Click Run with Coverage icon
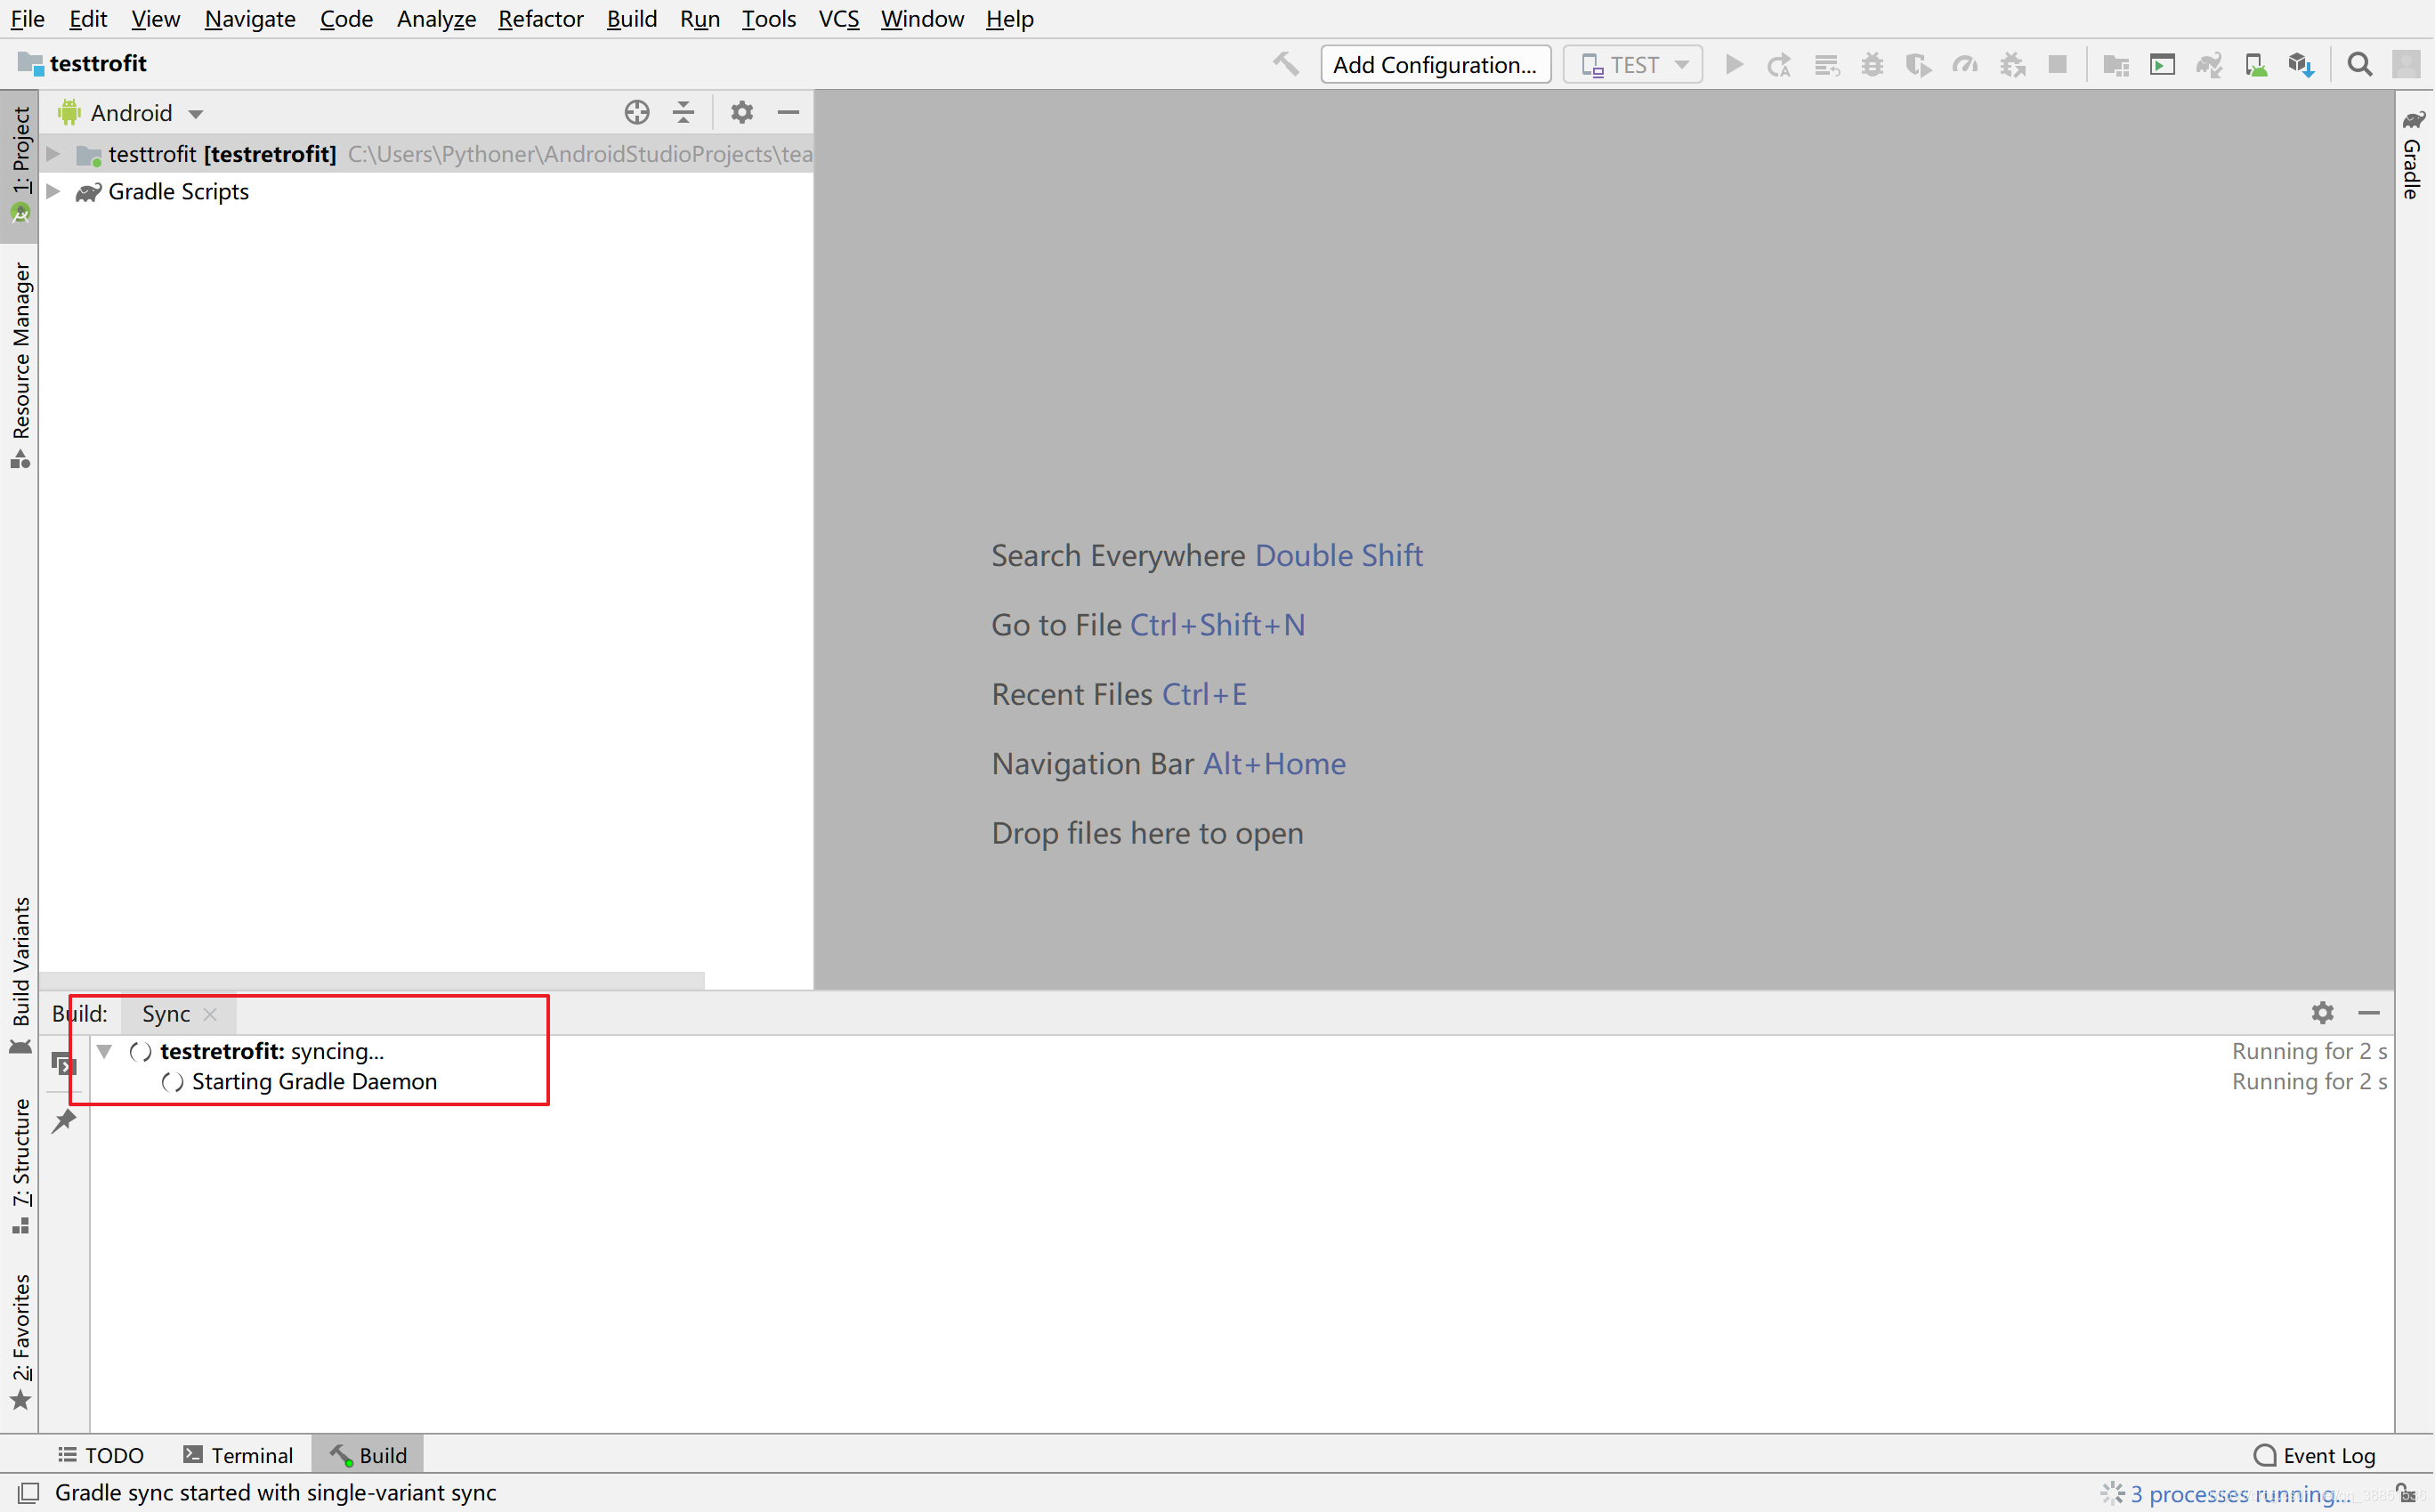This screenshot has width=2435, height=1512. tap(1918, 65)
